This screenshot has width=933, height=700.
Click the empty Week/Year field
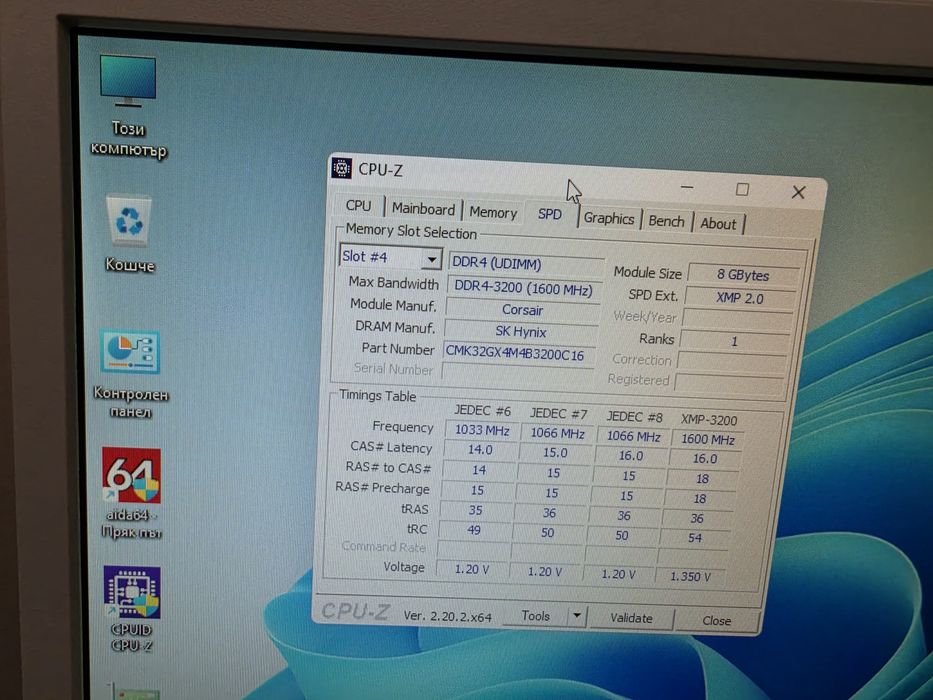tap(737, 320)
